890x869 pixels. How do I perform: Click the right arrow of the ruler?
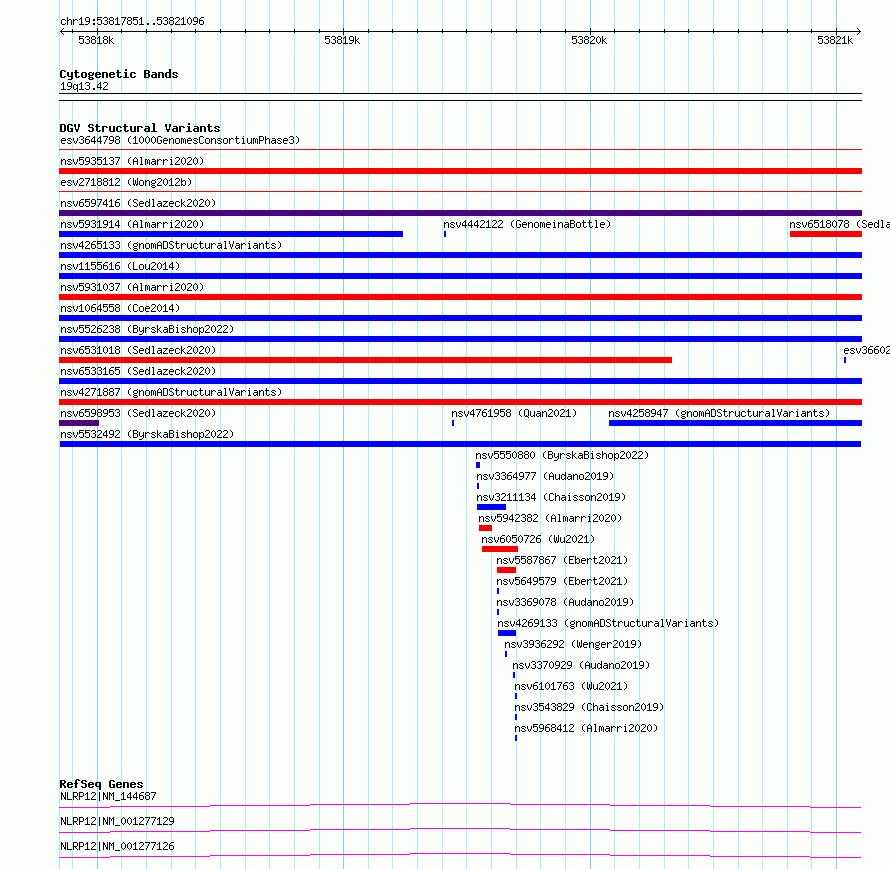point(858,32)
